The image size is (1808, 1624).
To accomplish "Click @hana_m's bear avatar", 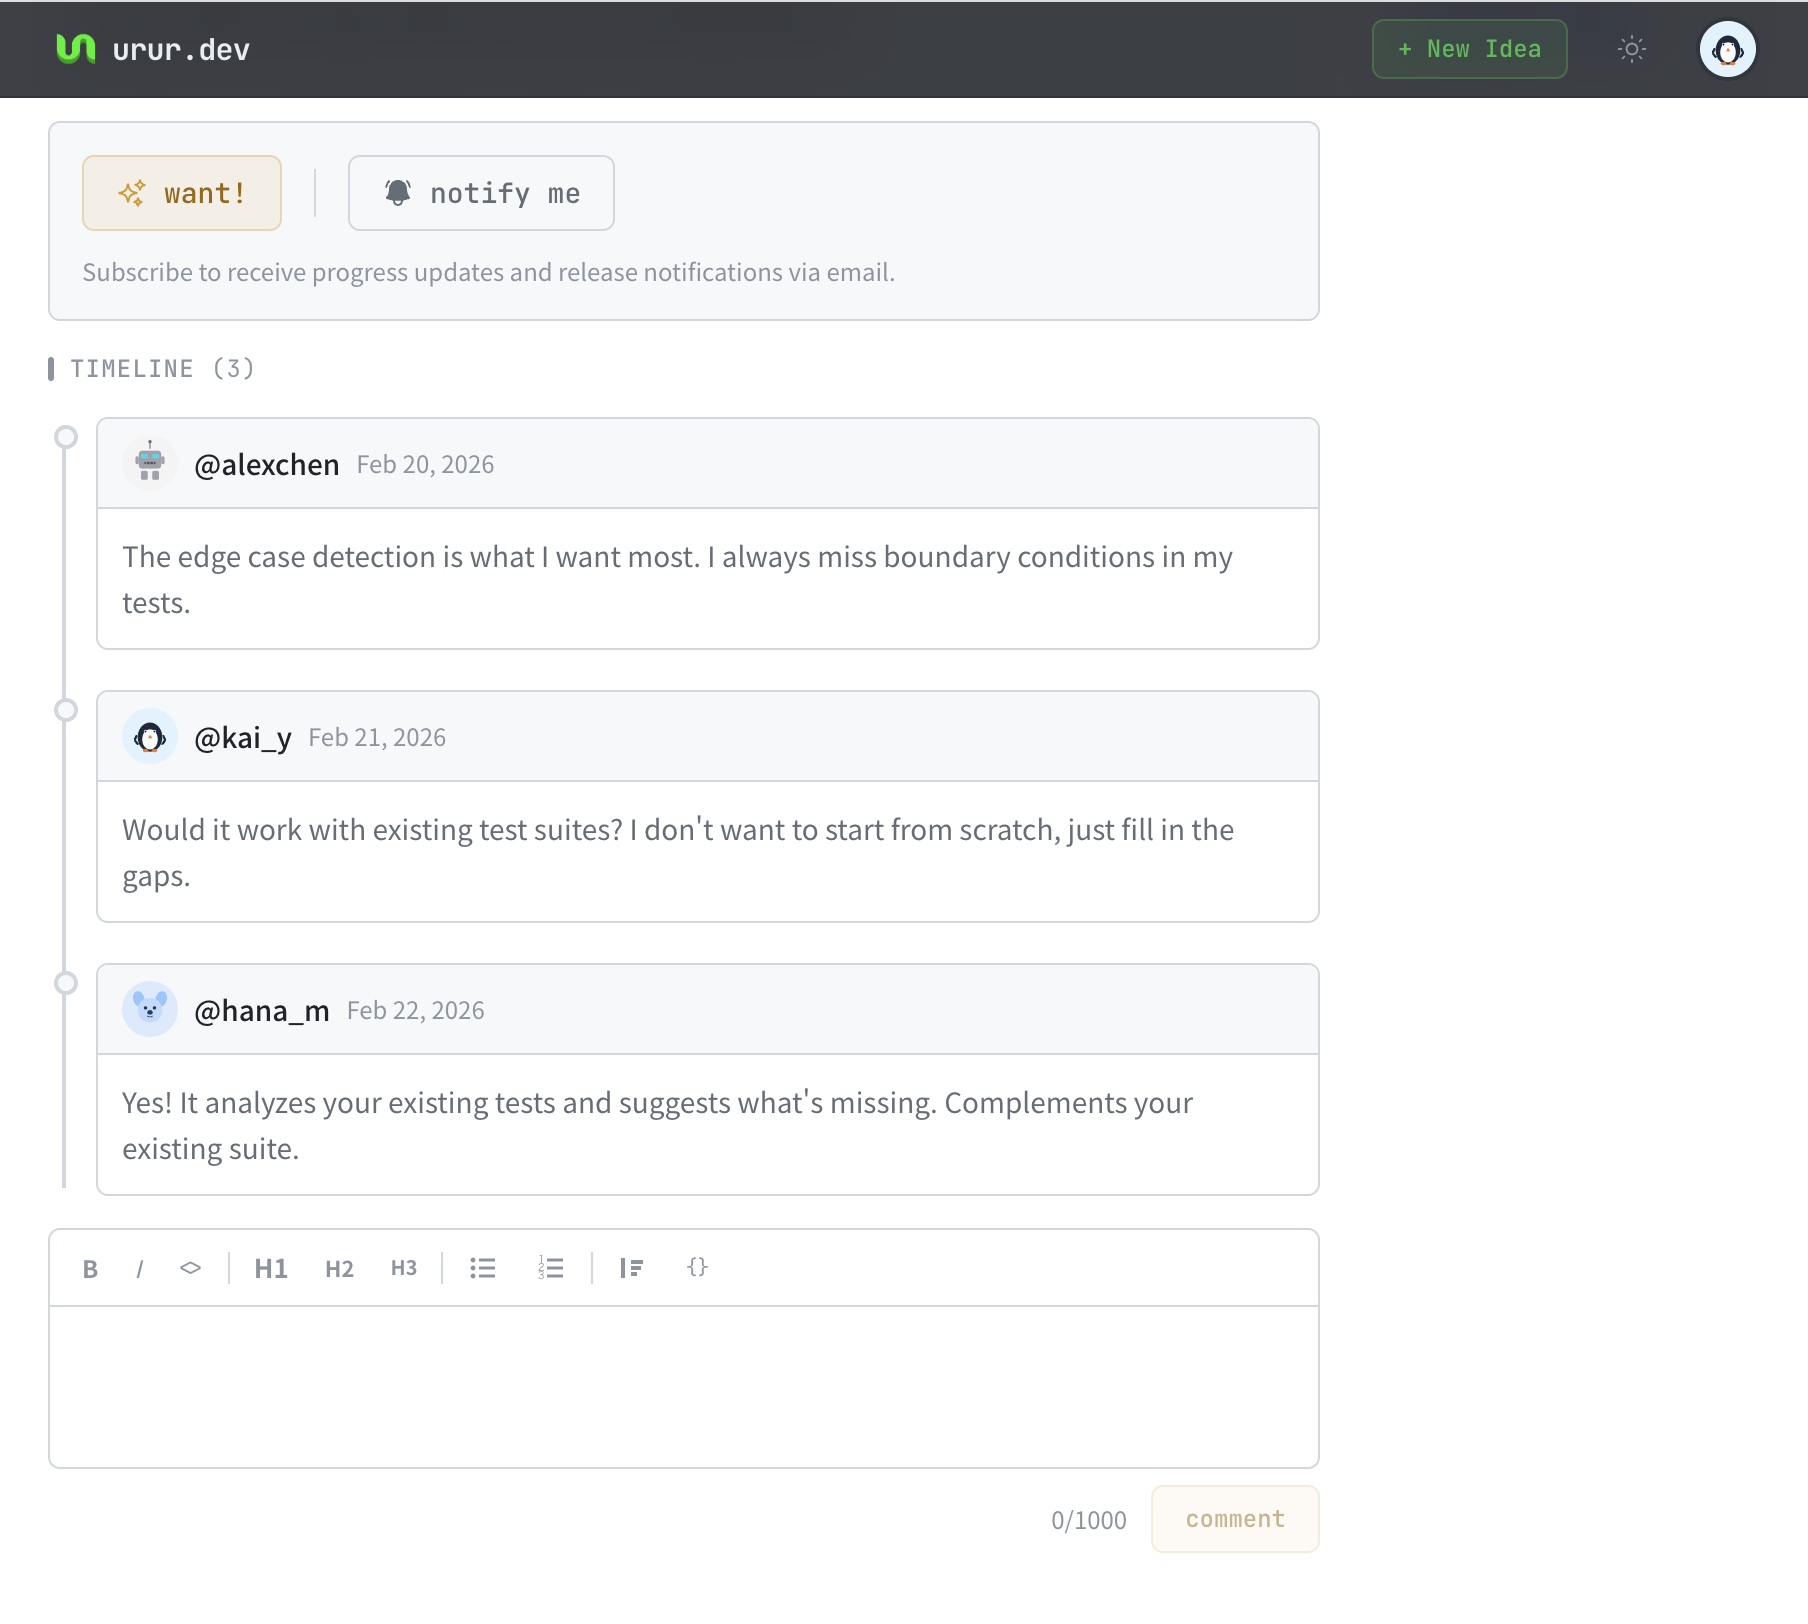I will click(149, 1010).
